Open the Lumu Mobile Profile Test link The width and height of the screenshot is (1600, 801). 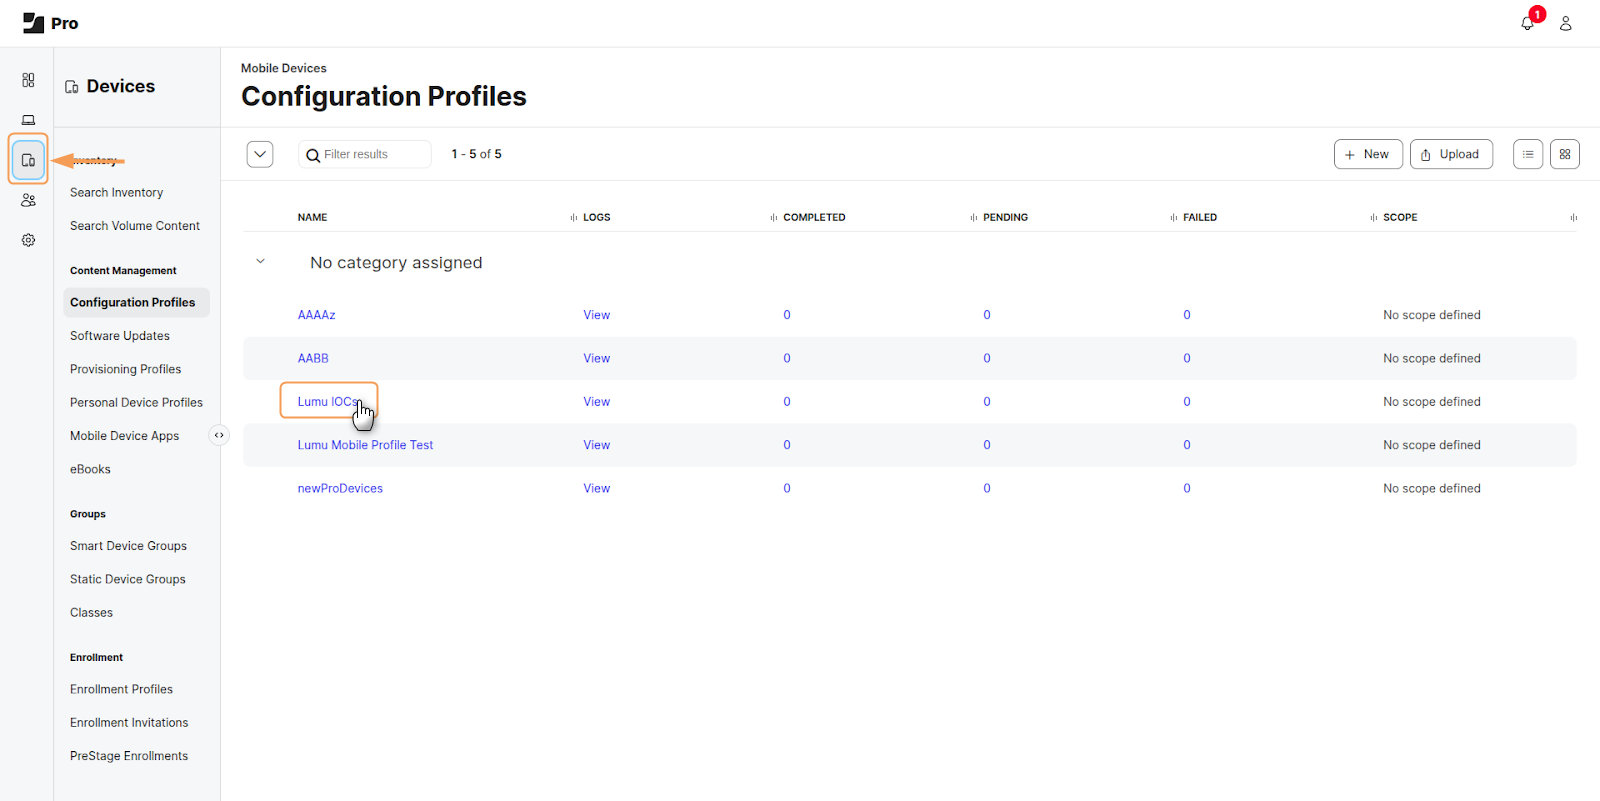click(x=365, y=445)
